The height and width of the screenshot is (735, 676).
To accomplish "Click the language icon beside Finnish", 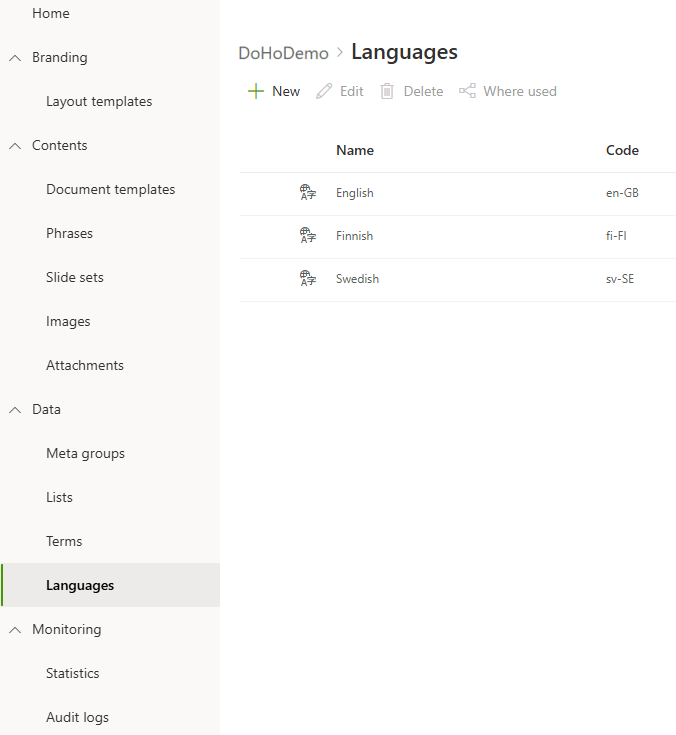I will [308, 236].
